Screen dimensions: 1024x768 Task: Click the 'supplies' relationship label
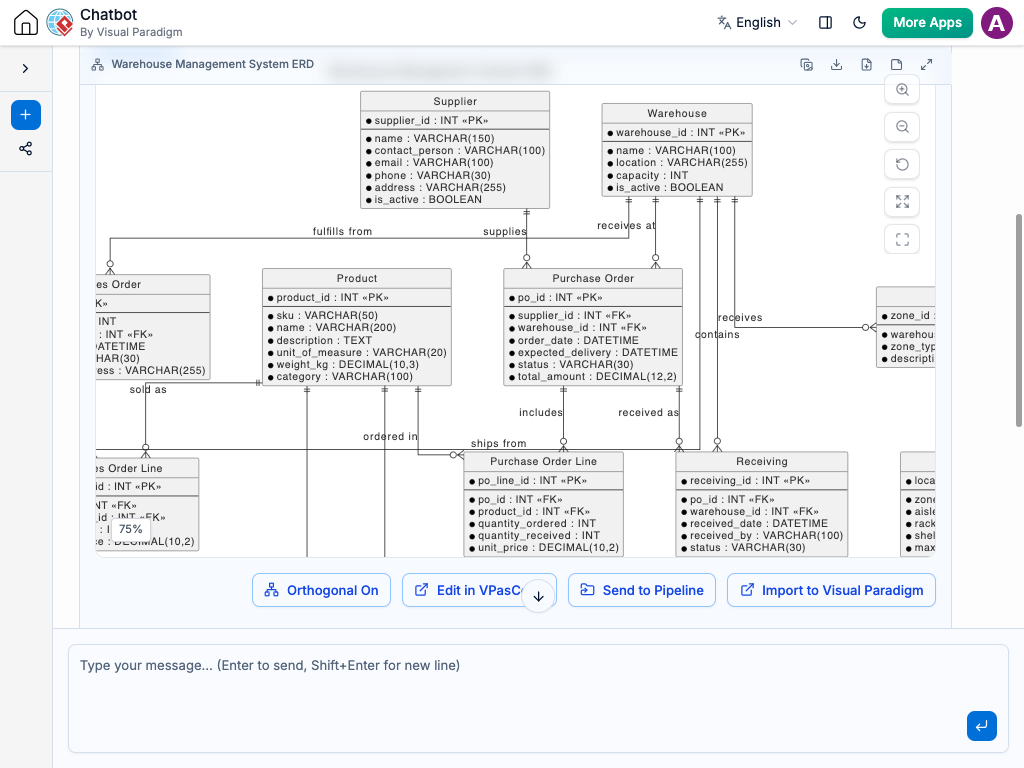click(x=505, y=231)
